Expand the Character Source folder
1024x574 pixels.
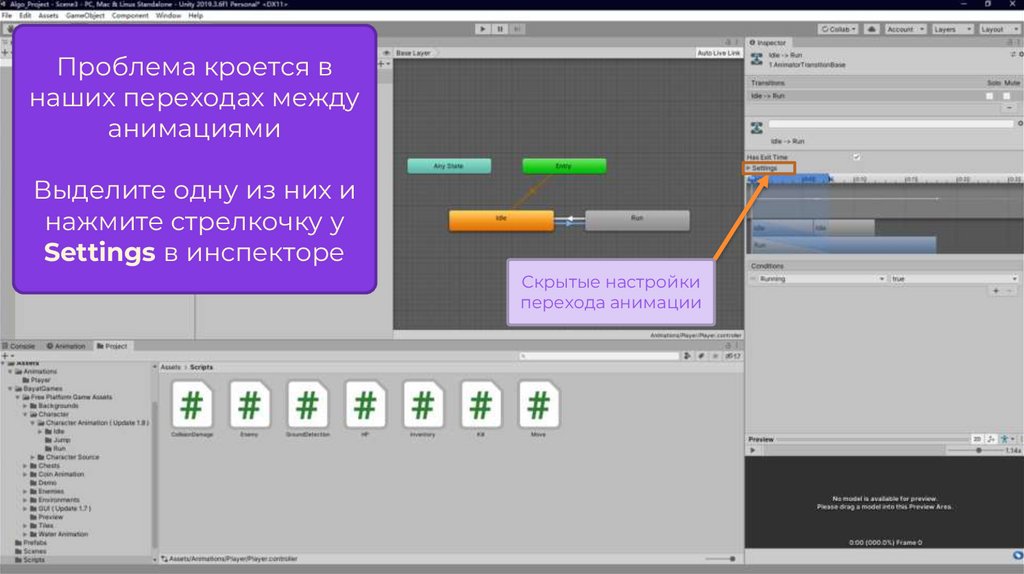pyautogui.click(x=33, y=457)
